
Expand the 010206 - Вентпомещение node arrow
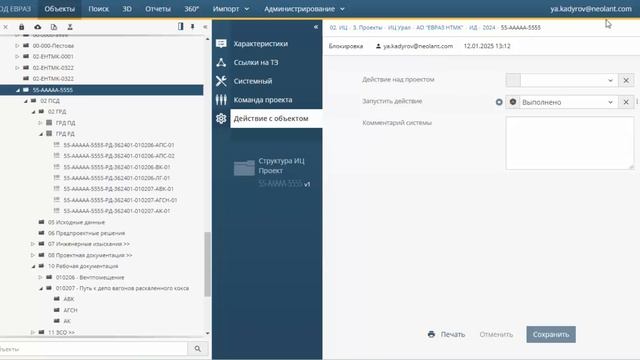[x=40, y=277]
